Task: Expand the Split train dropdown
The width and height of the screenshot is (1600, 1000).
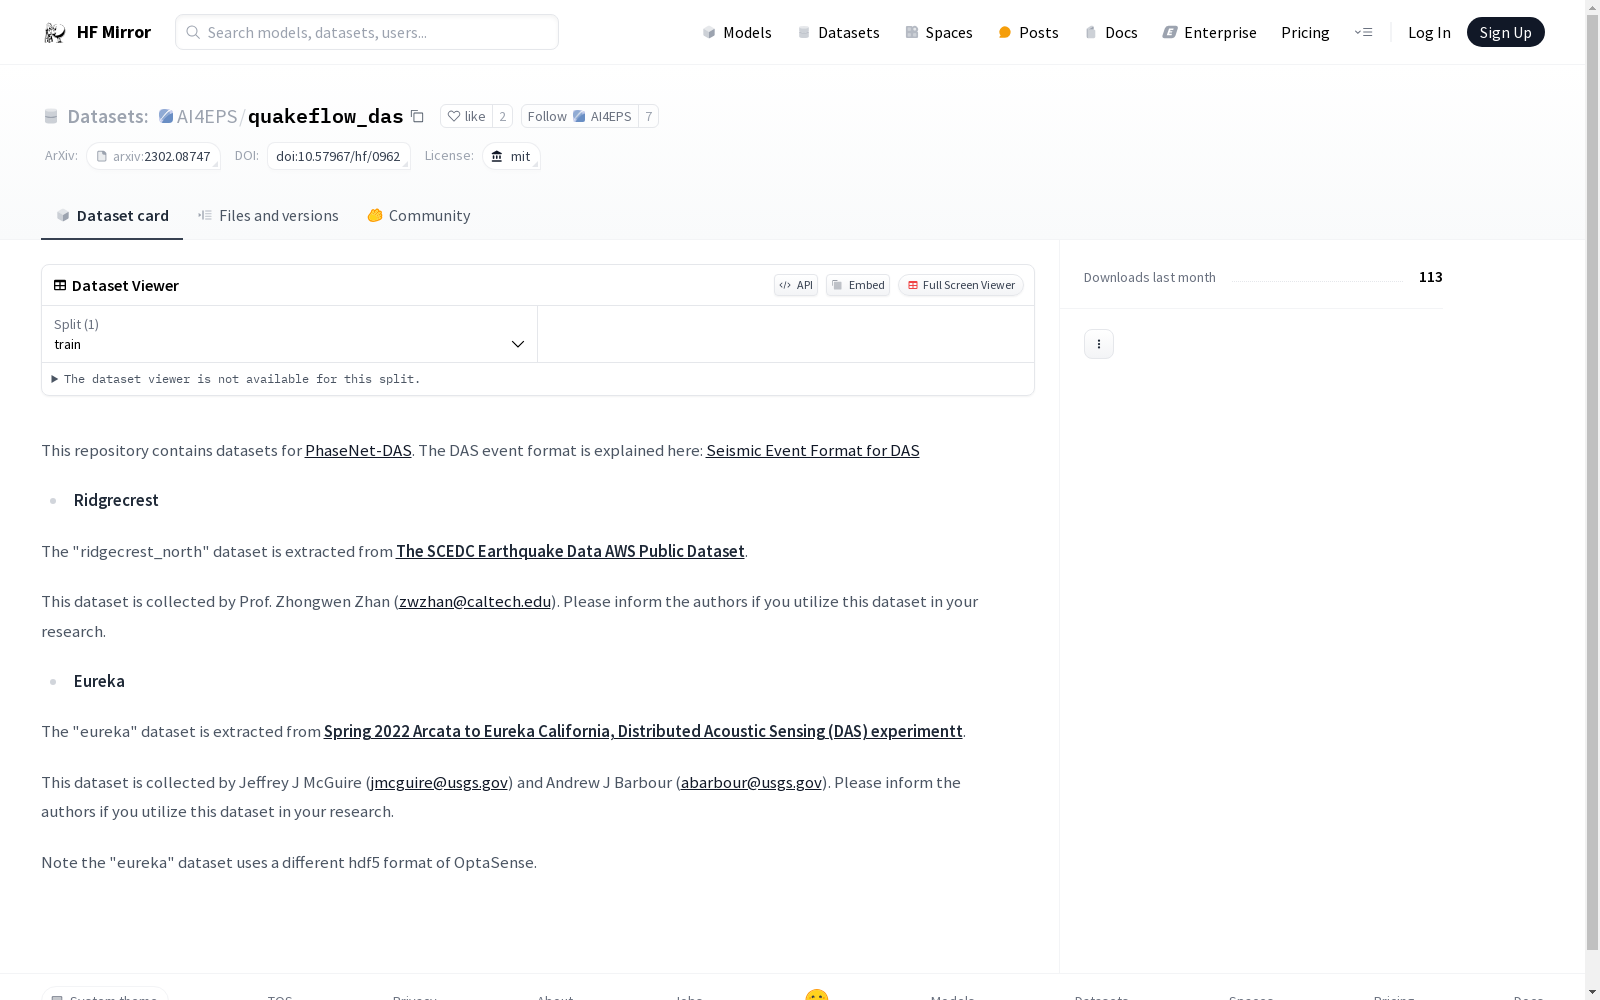Action: click(x=289, y=334)
